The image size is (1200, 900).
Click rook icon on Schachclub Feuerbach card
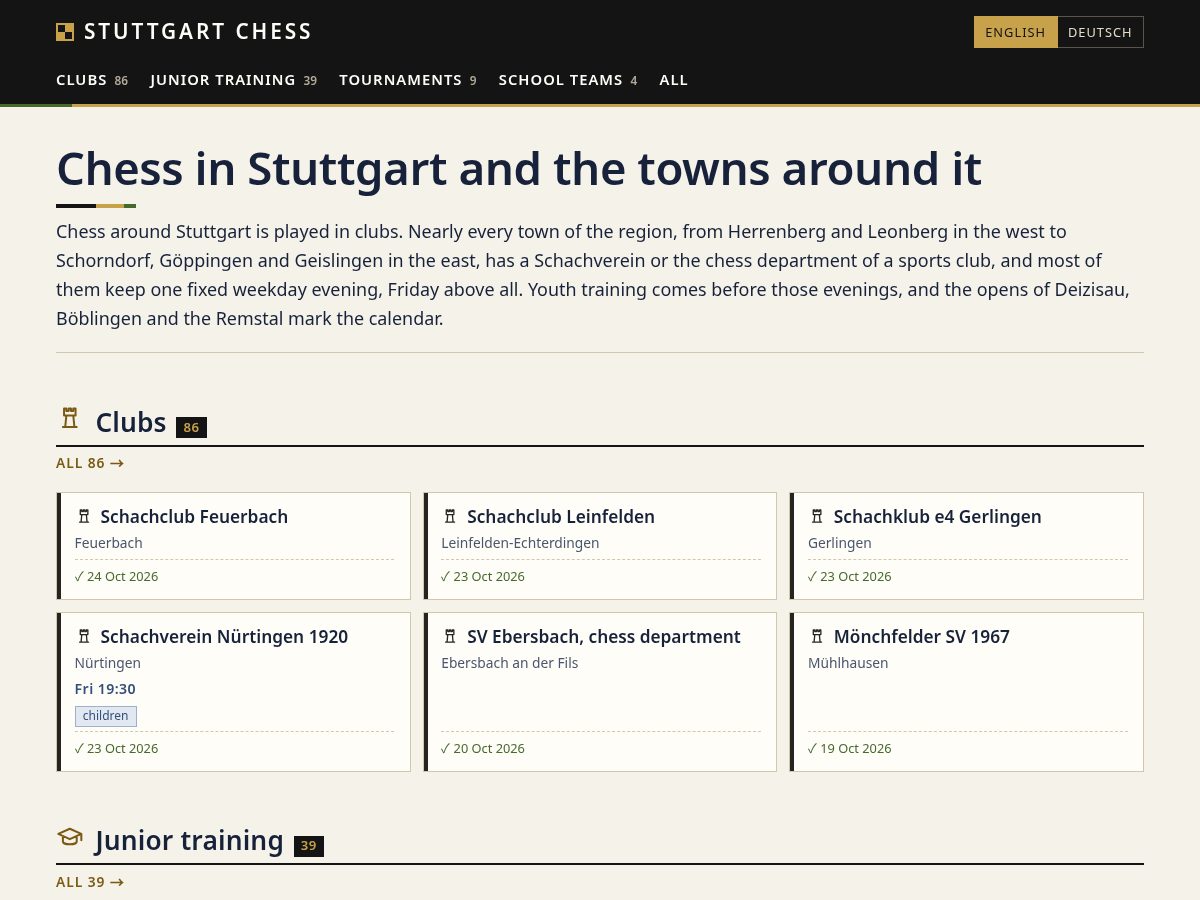tap(84, 517)
